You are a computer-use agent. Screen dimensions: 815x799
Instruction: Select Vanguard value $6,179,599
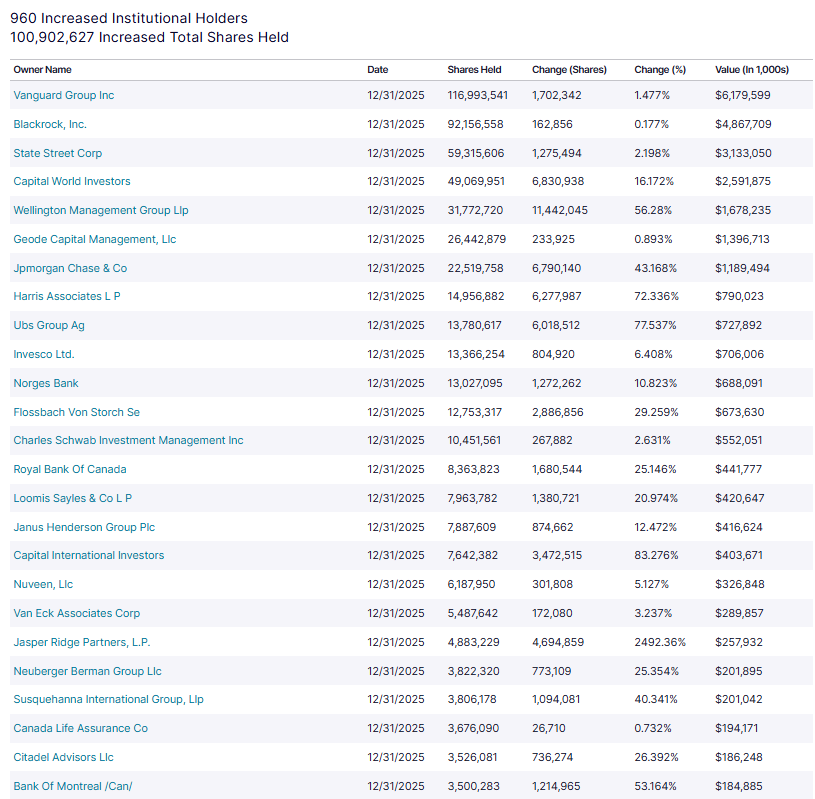[x=742, y=95]
